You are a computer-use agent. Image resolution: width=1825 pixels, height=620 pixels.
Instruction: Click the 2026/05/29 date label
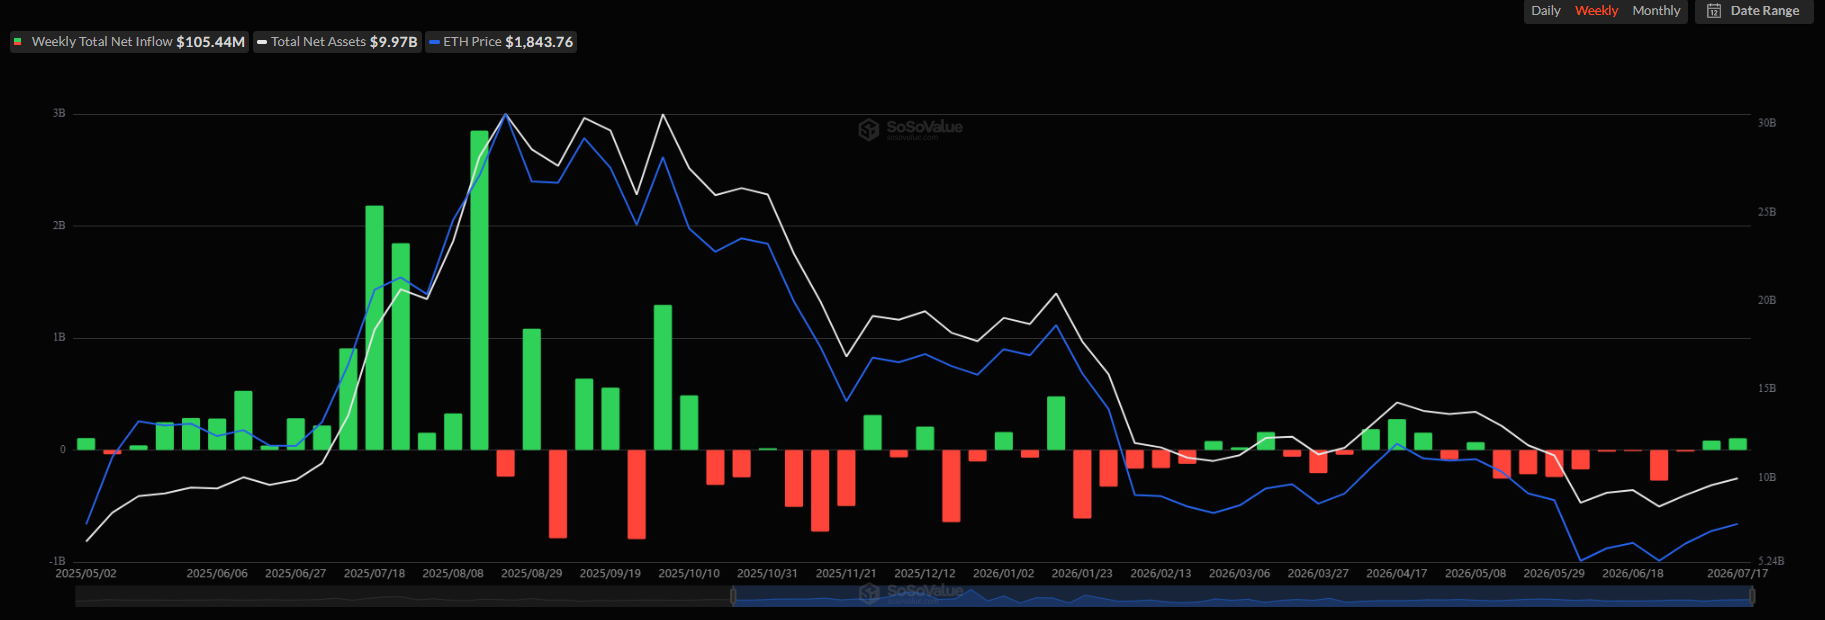pos(1554,574)
